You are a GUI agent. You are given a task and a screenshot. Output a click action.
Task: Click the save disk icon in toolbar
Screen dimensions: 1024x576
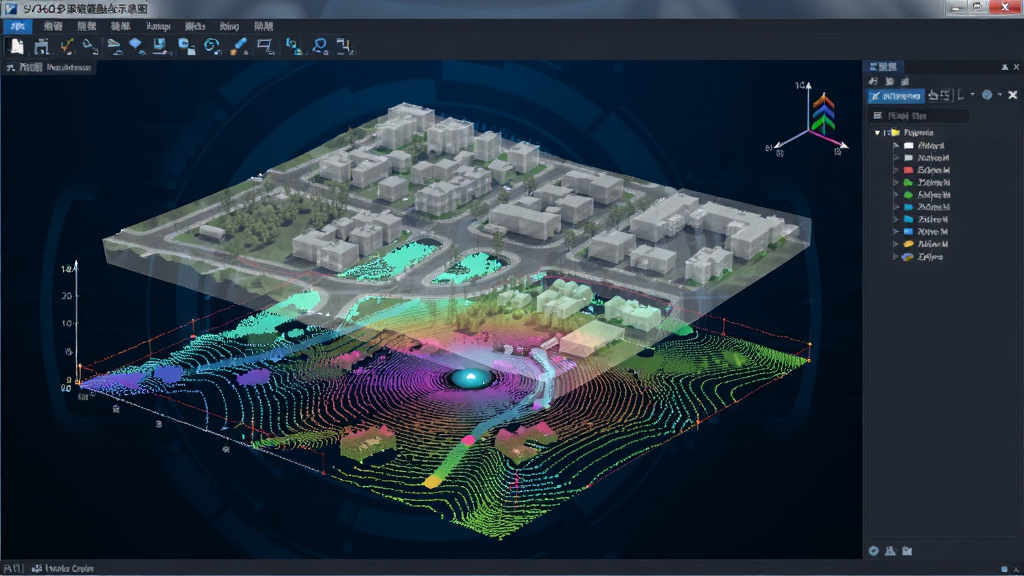tap(42, 46)
